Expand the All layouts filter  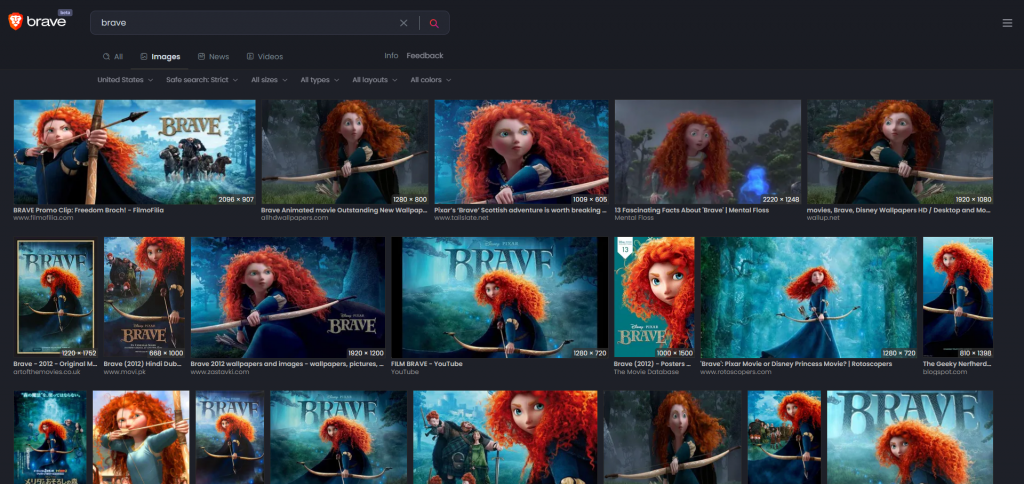pos(375,80)
